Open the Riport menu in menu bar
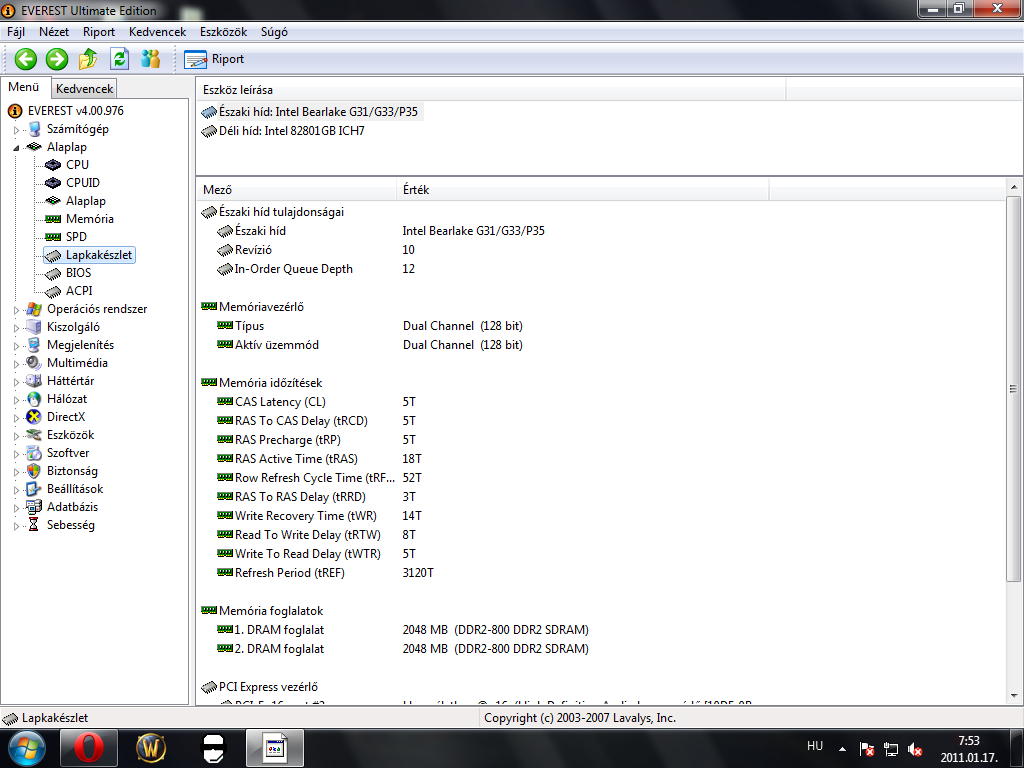 click(99, 32)
